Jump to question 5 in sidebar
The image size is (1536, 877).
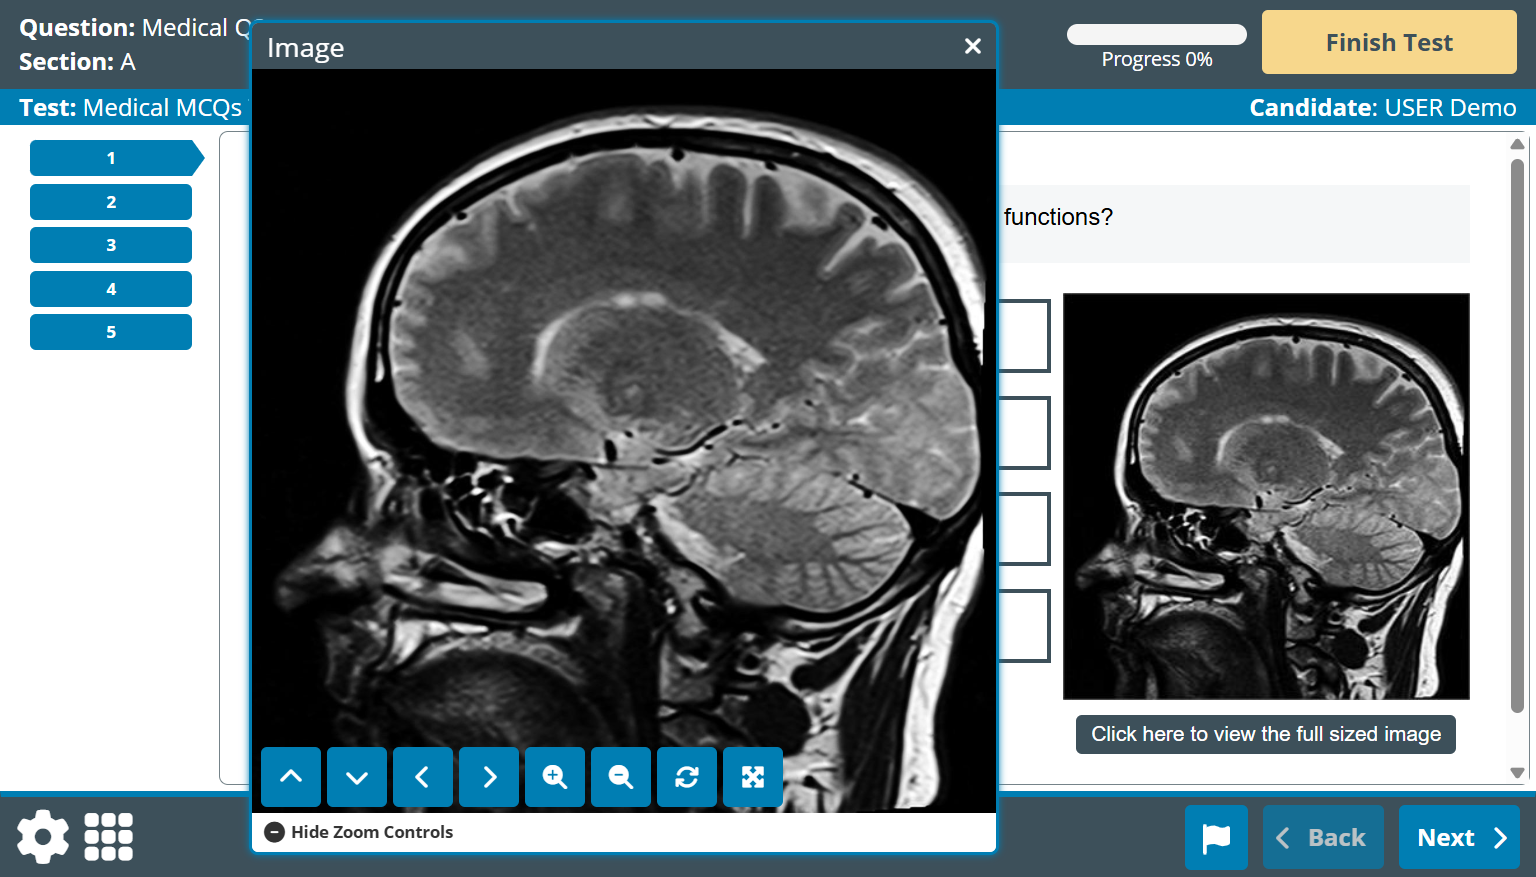tap(111, 332)
